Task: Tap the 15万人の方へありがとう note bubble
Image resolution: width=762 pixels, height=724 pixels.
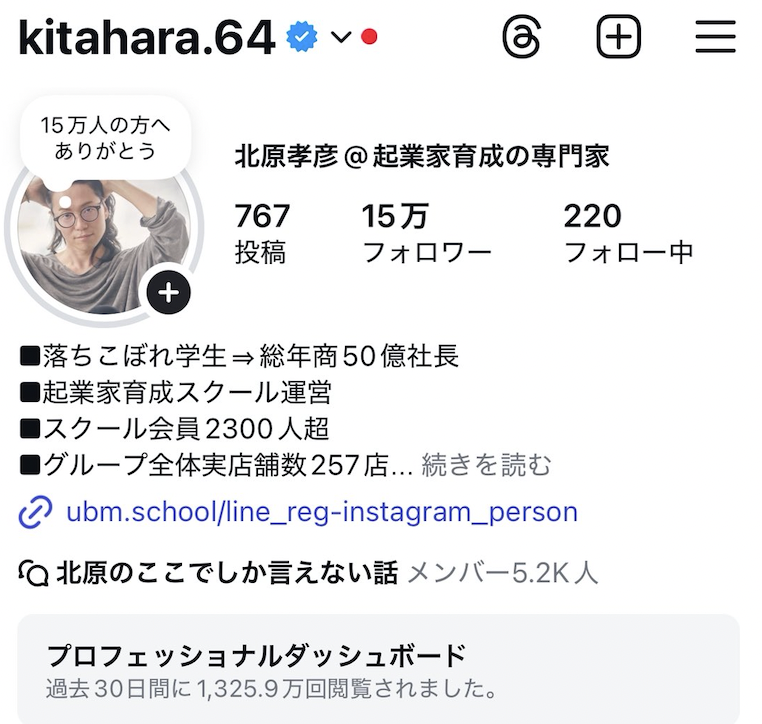Action: (105, 138)
